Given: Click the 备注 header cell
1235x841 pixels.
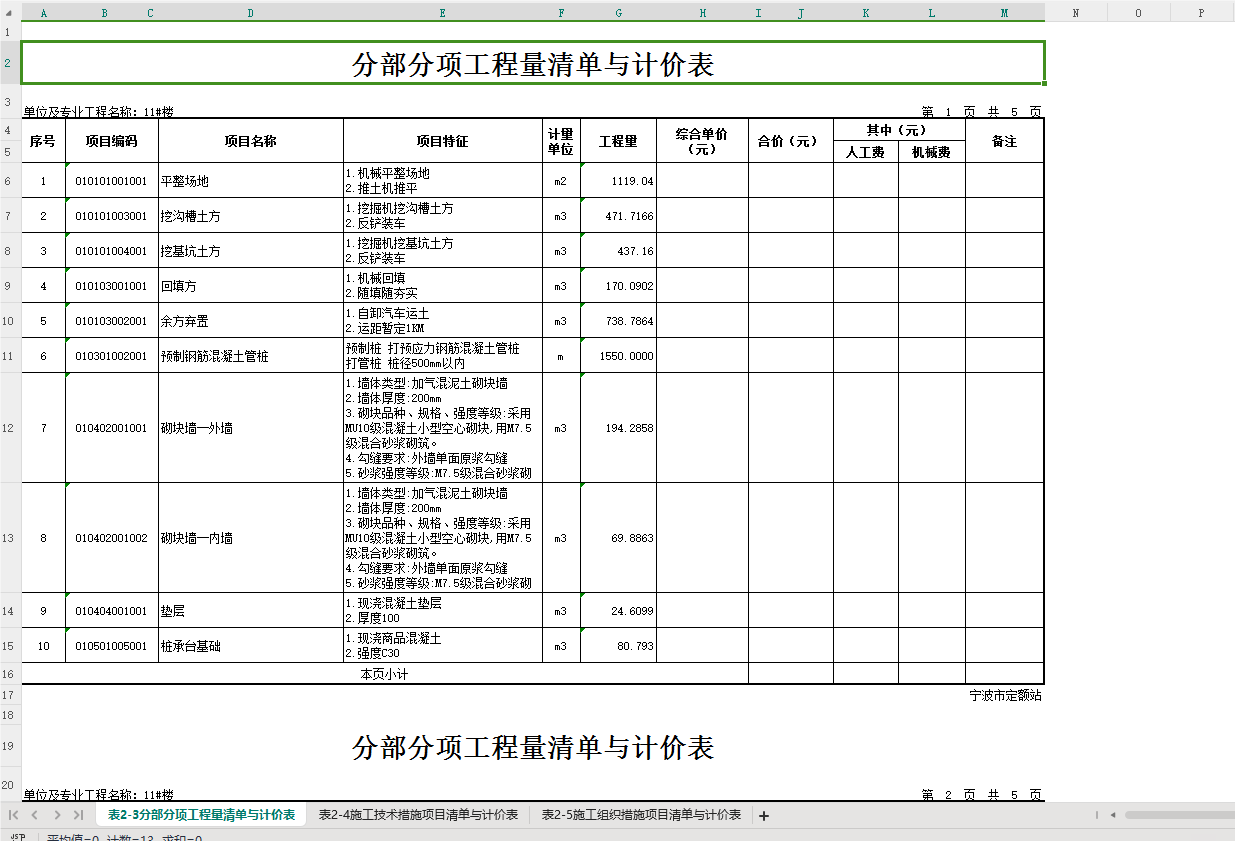Looking at the screenshot, I should pyautogui.click(x=1004, y=141).
